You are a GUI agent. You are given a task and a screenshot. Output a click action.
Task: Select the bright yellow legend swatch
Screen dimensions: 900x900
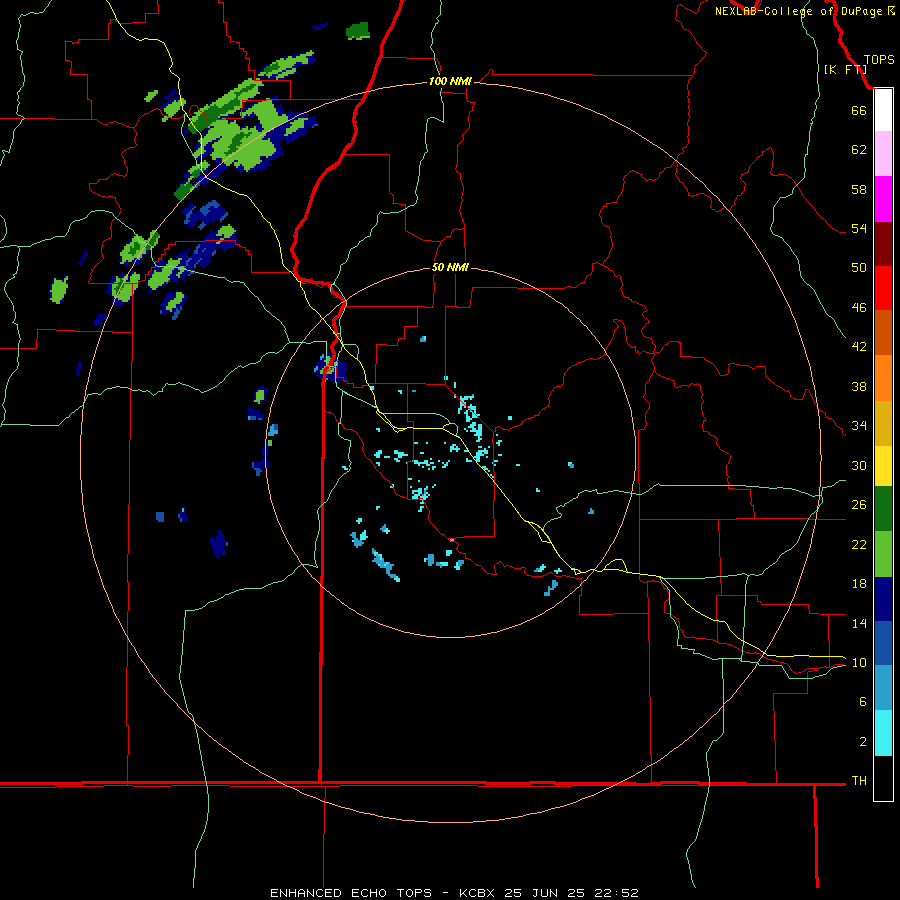pyautogui.click(x=883, y=466)
